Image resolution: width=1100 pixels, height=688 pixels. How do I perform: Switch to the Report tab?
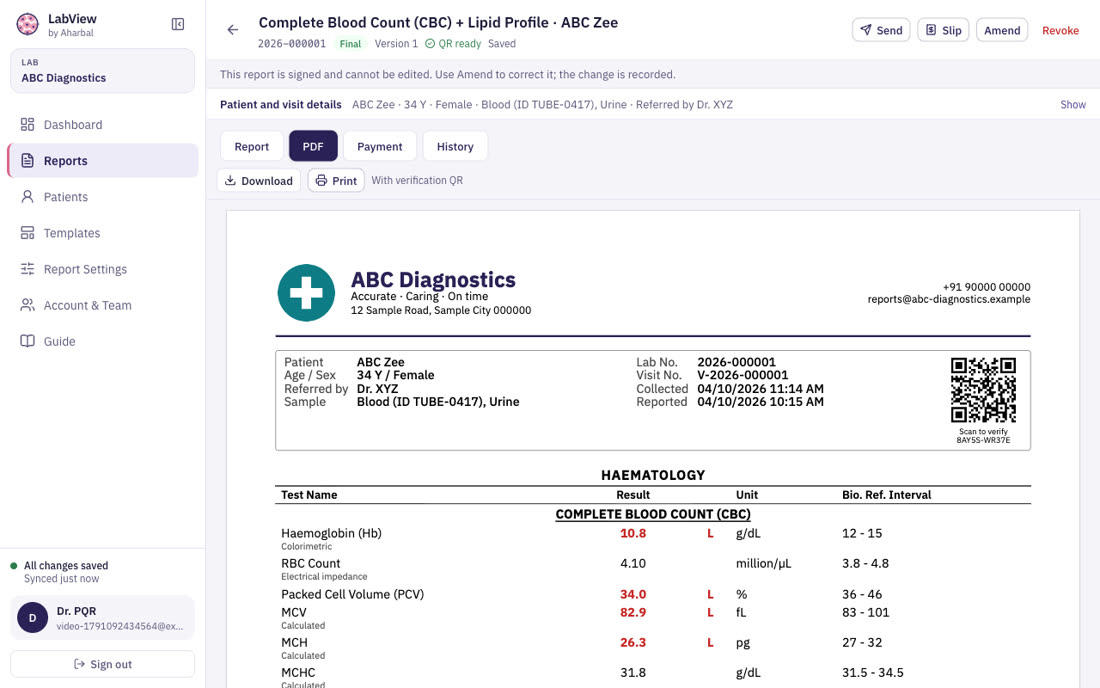click(251, 146)
